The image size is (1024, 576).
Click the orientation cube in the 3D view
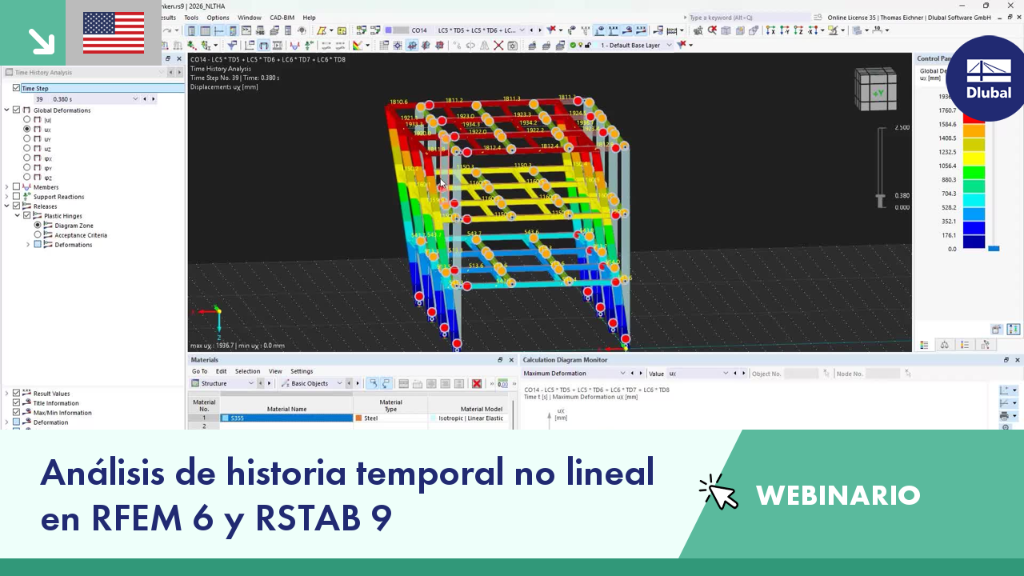coord(876,89)
